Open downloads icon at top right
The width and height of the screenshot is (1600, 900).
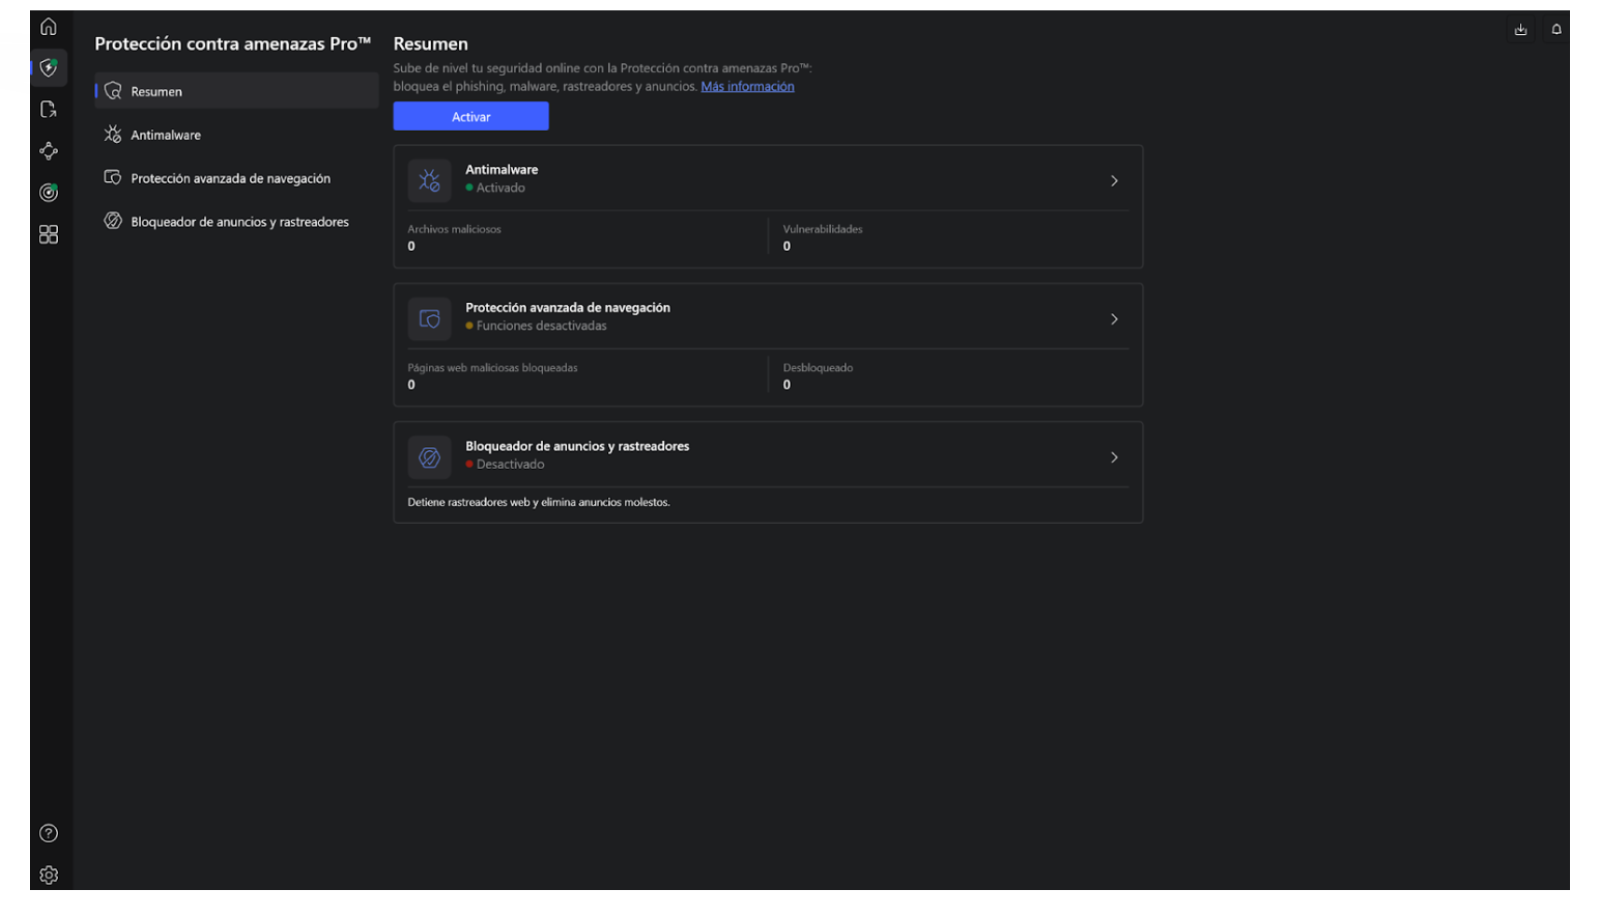tap(1520, 29)
